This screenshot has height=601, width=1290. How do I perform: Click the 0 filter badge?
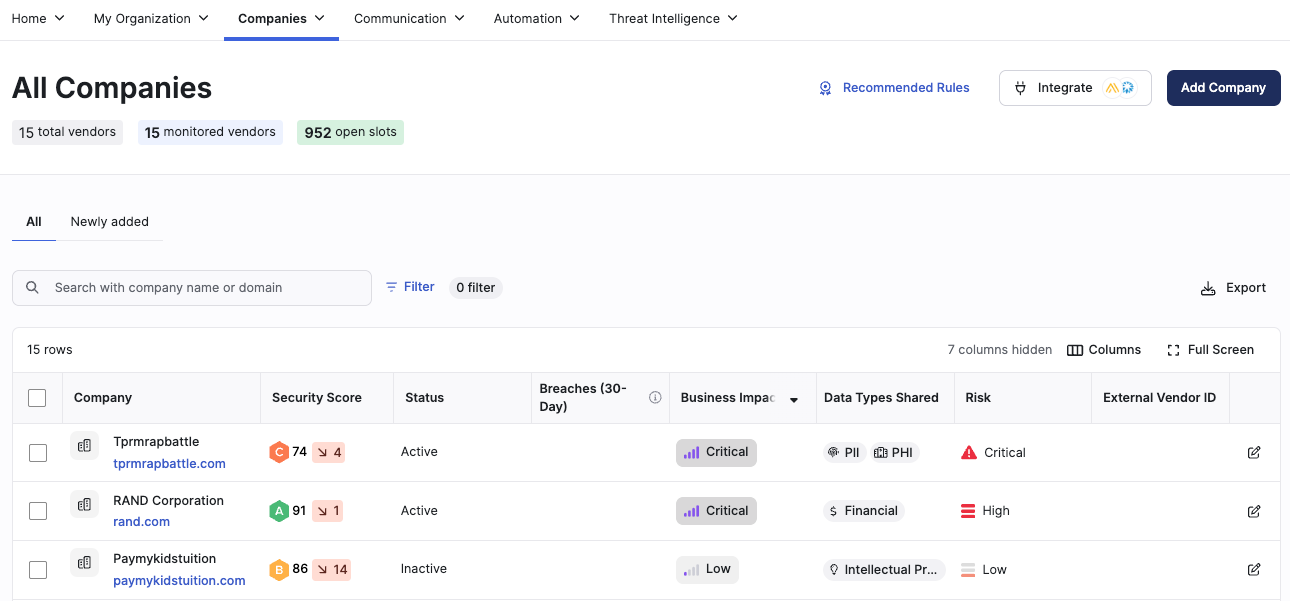[476, 288]
